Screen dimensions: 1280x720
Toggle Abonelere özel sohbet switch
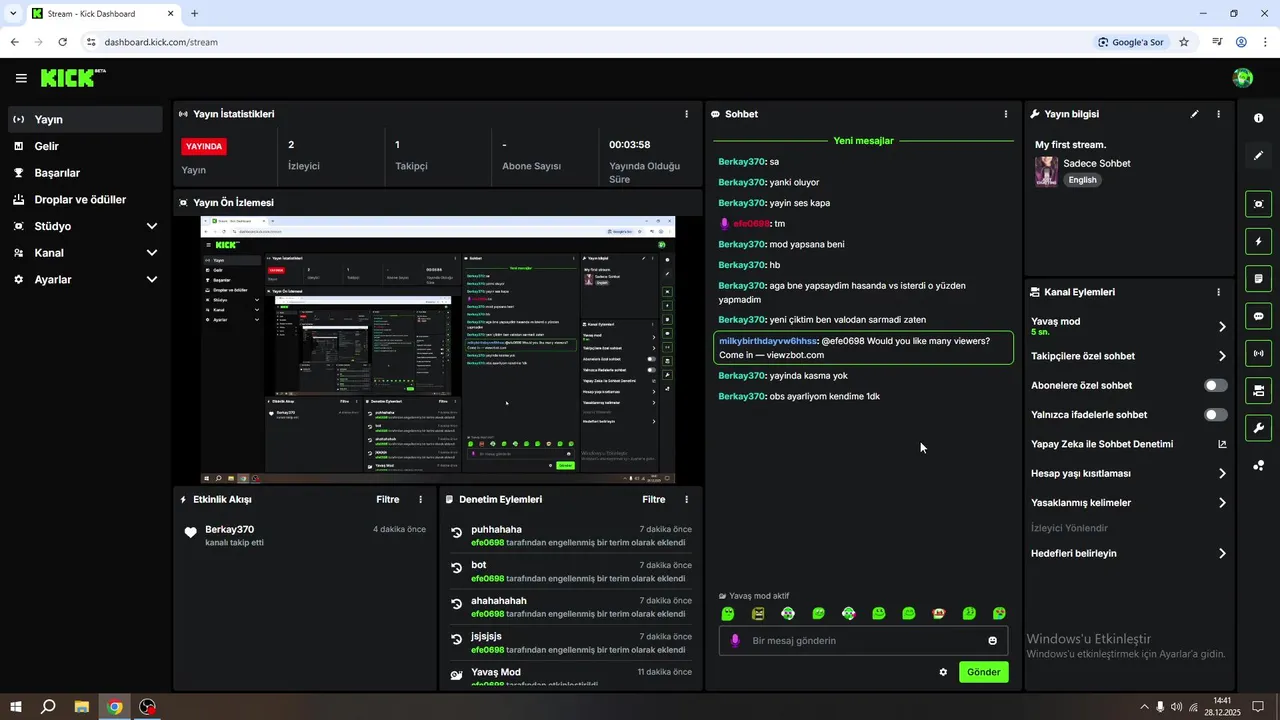click(x=1216, y=385)
